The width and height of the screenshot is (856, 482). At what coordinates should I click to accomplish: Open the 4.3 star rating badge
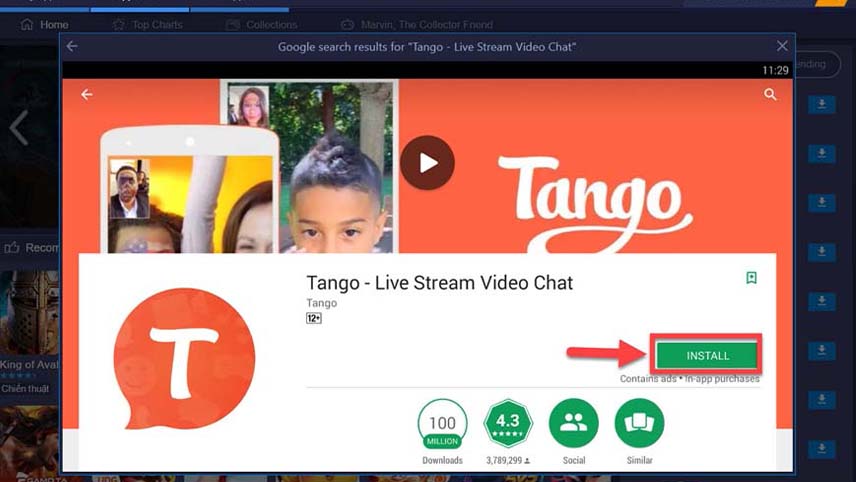(x=508, y=424)
